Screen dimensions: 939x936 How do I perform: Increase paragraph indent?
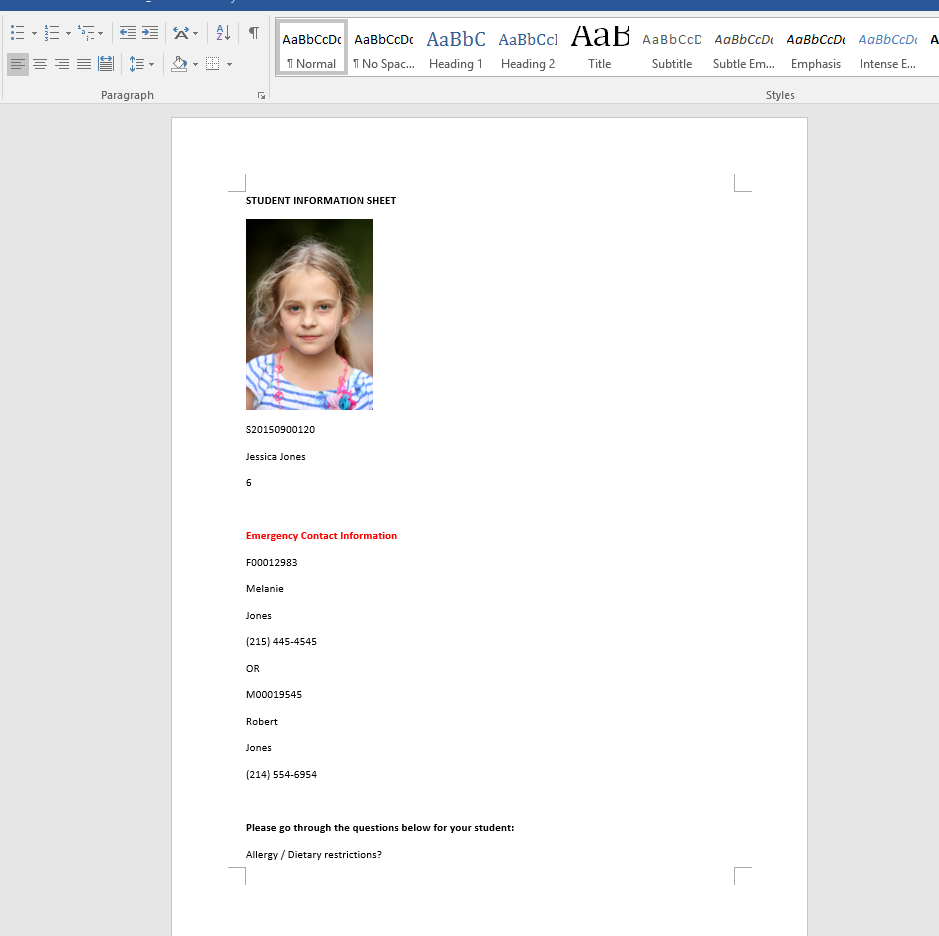pos(150,33)
